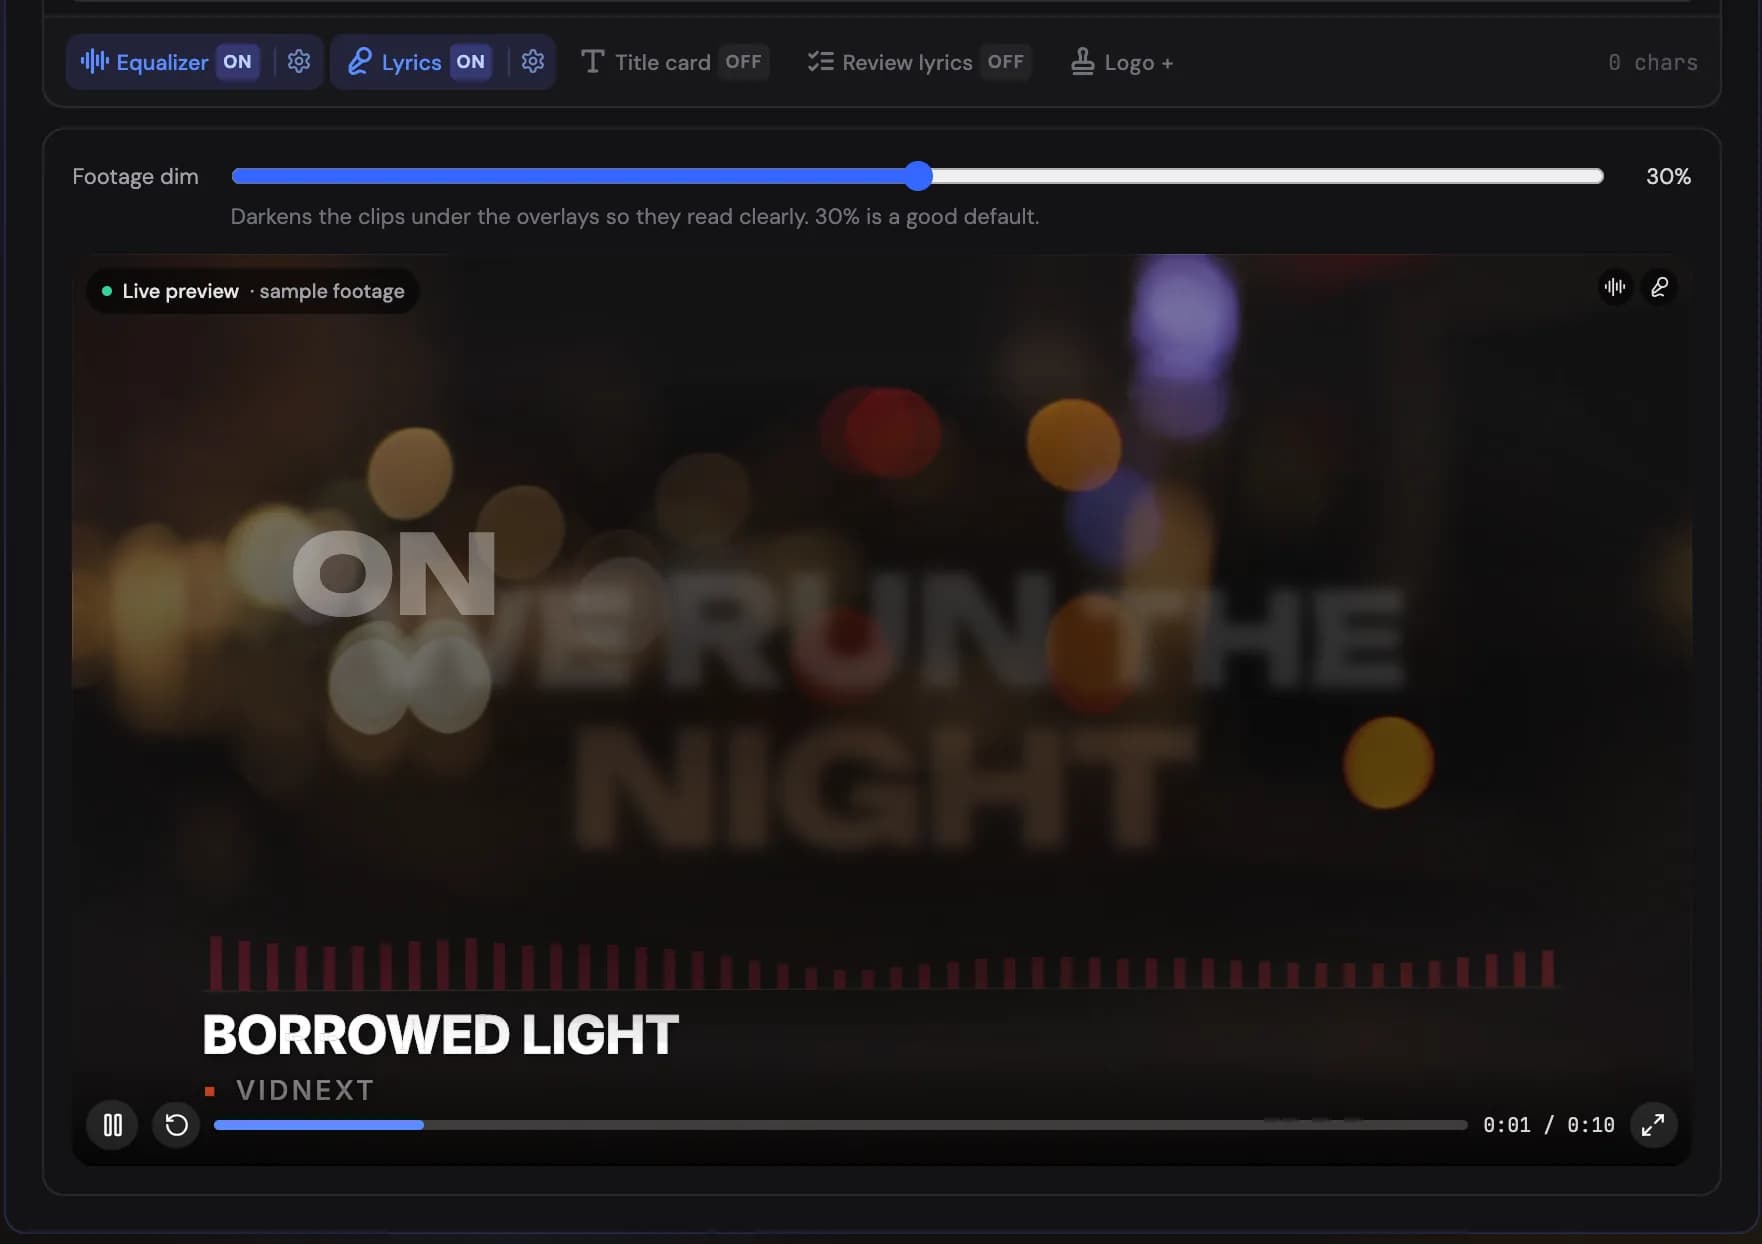Toggle Equalizer ON switch

point(237,62)
